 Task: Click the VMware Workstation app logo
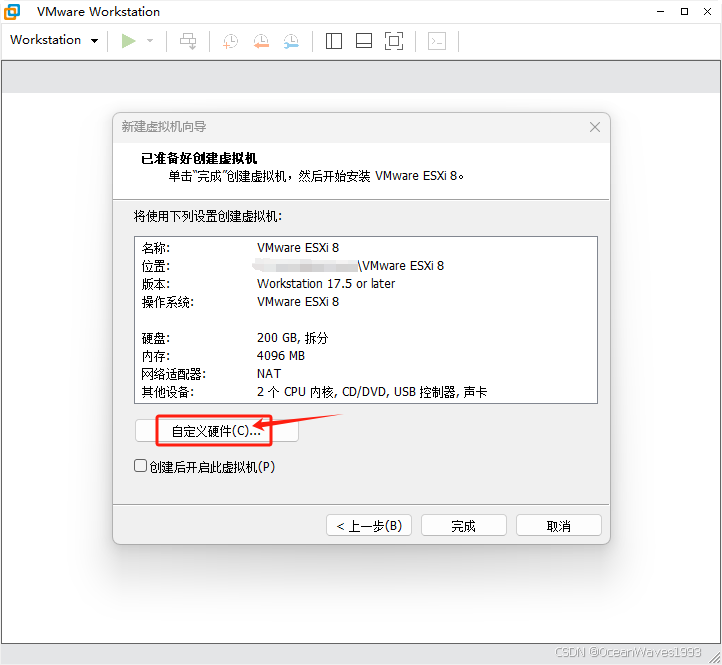(x=12, y=12)
